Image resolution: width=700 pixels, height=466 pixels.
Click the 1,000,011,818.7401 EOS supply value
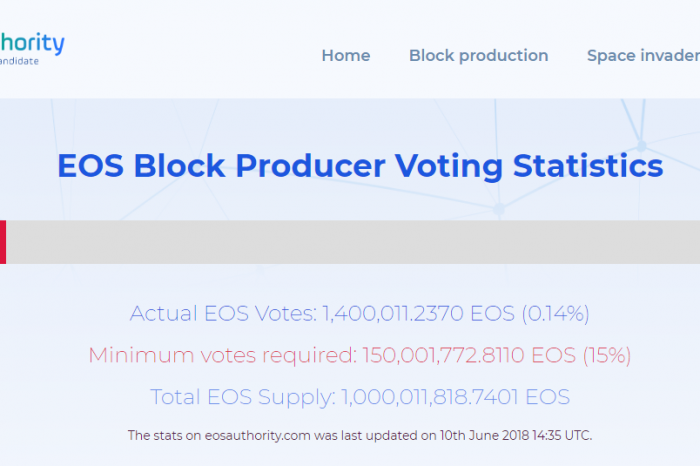point(456,397)
